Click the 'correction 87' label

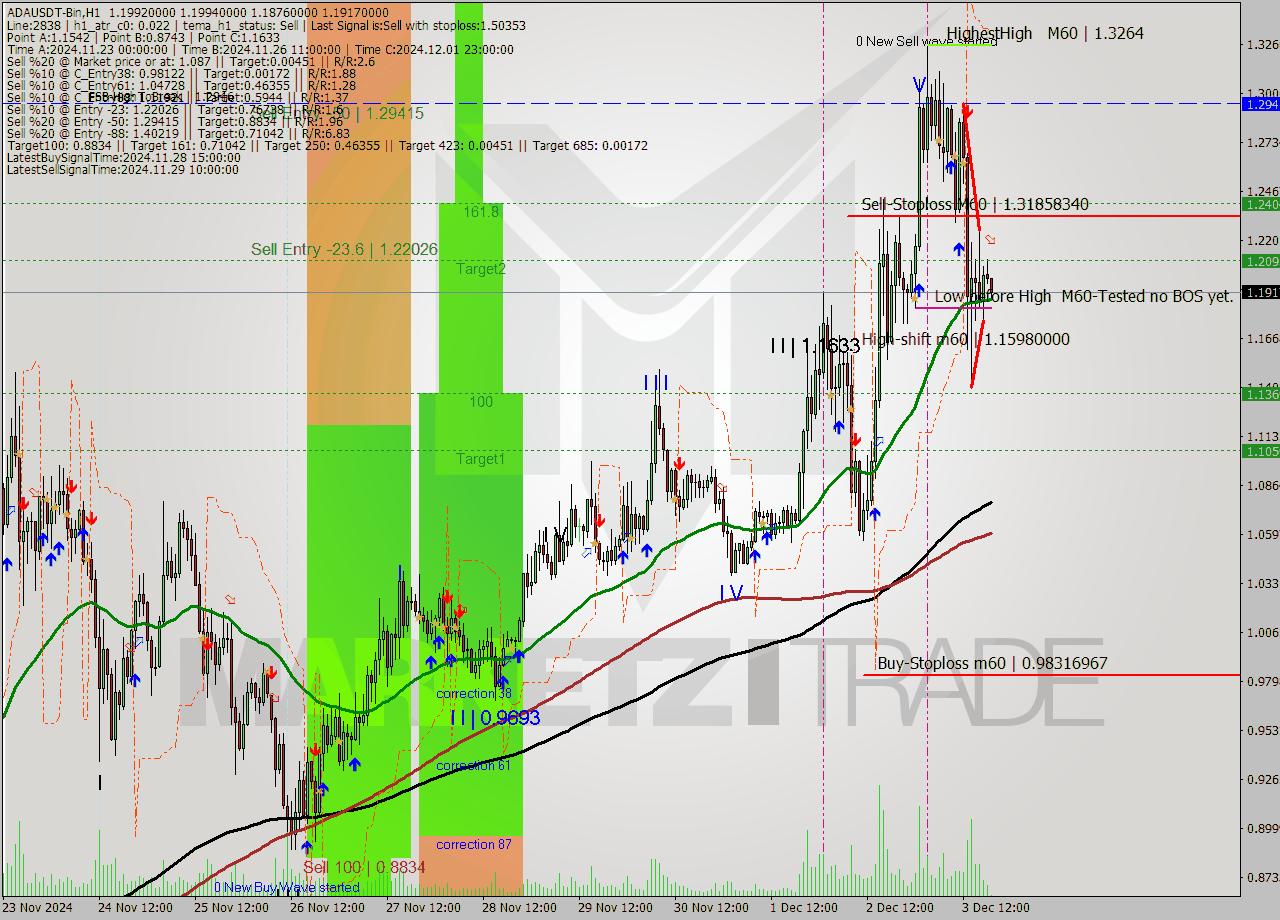click(x=474, y=844)
